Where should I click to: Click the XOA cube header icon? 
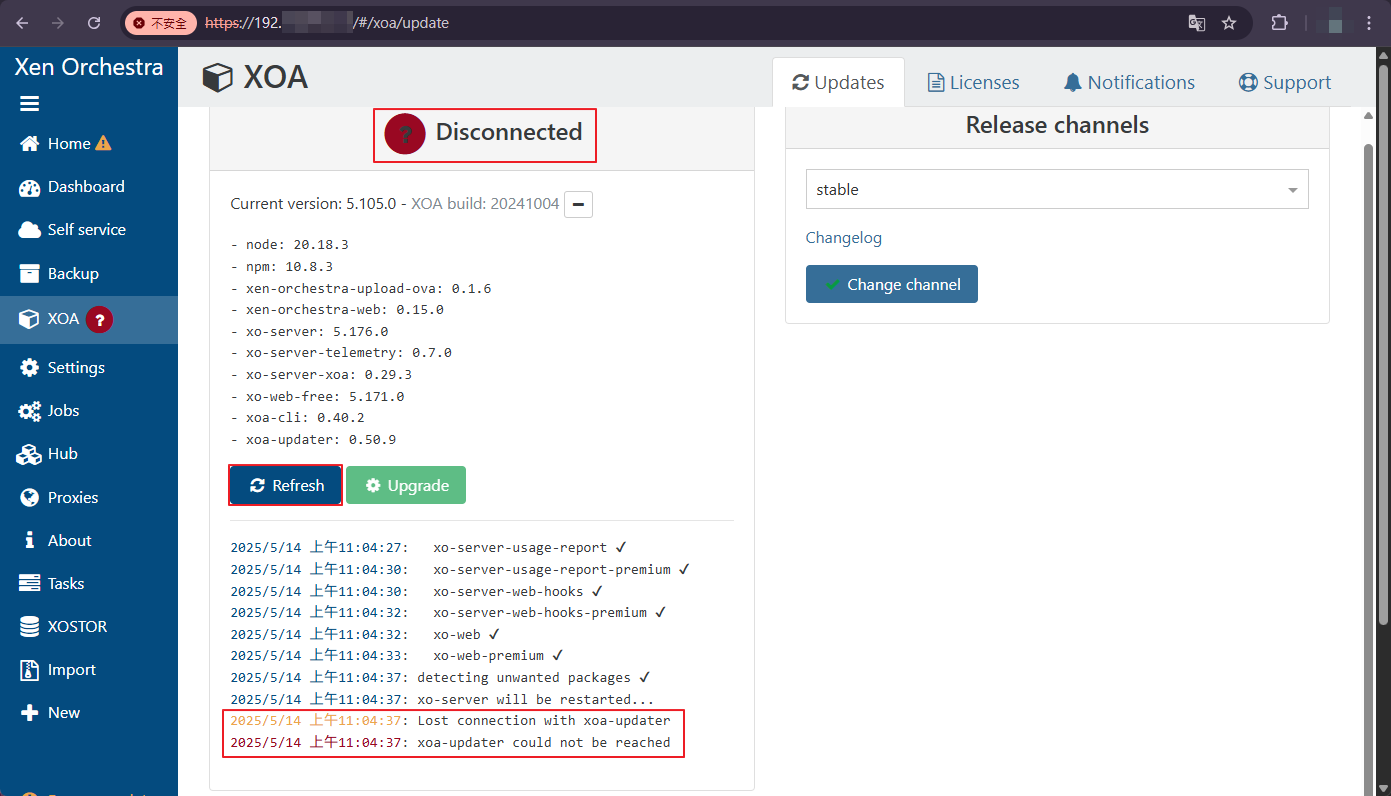[x=217, y=77]
